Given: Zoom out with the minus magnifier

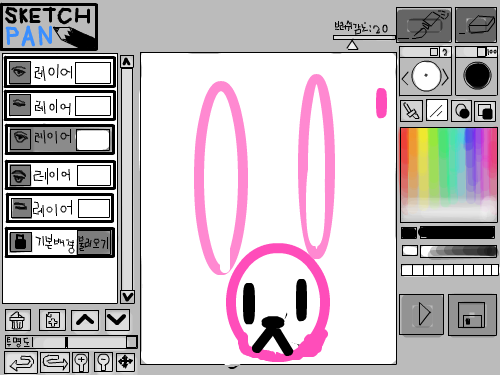Looking at the screenshot, I should pyautogui.click(x=103, y=362).
